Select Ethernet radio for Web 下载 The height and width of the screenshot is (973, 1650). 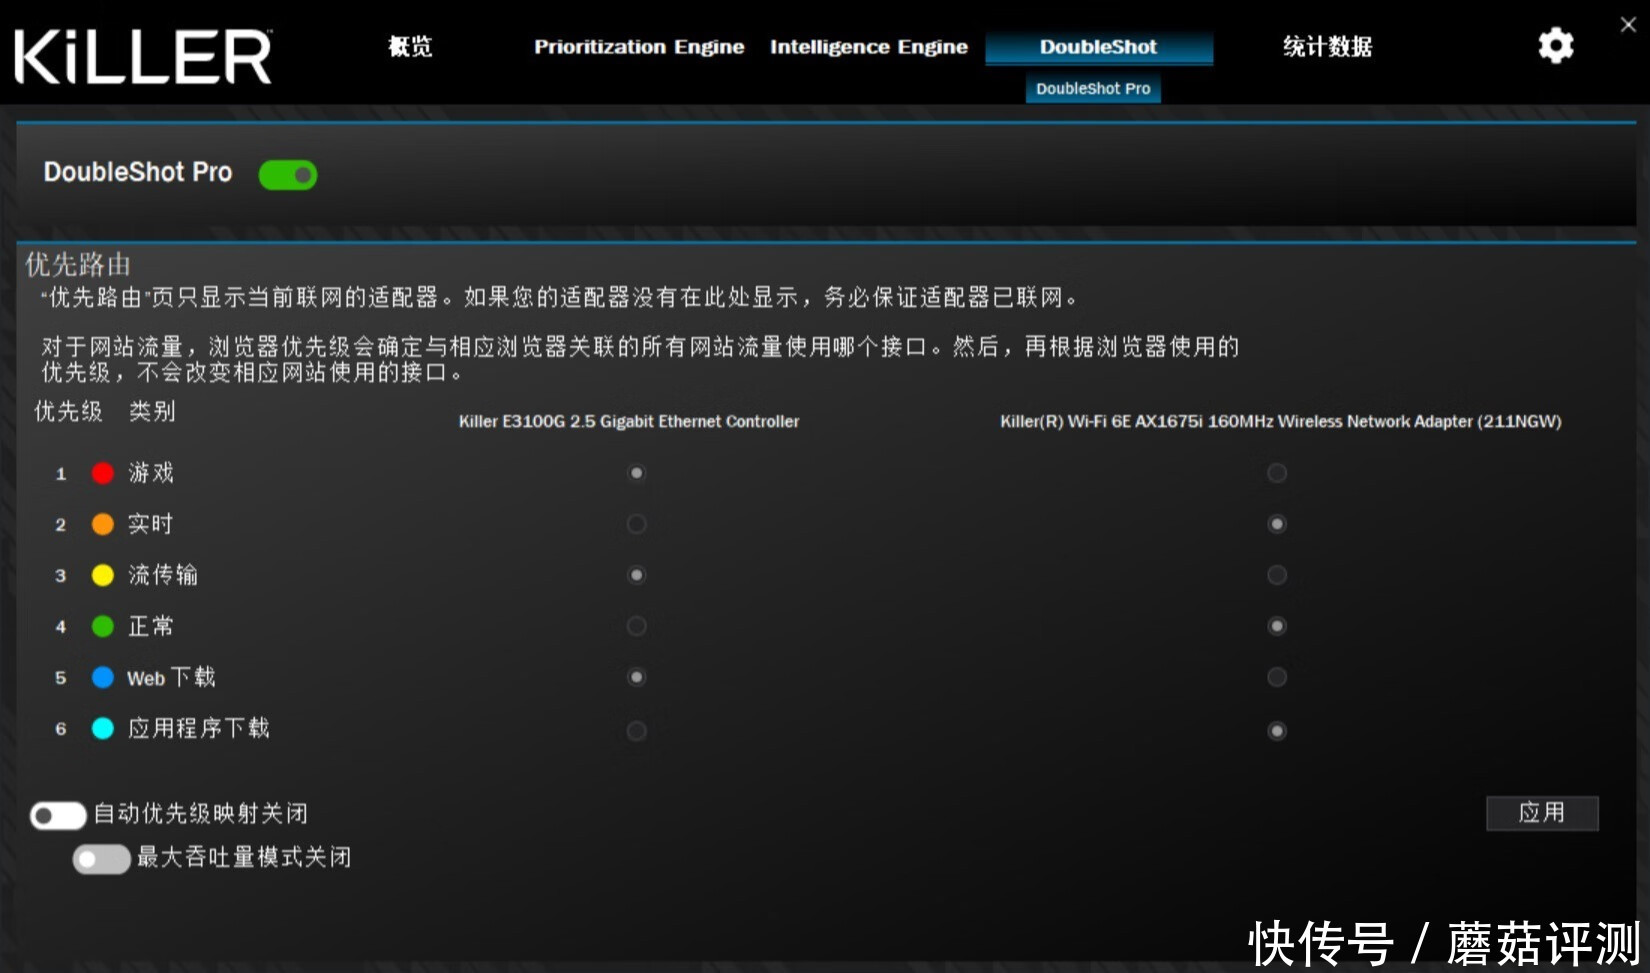click(x=636, y=677)
